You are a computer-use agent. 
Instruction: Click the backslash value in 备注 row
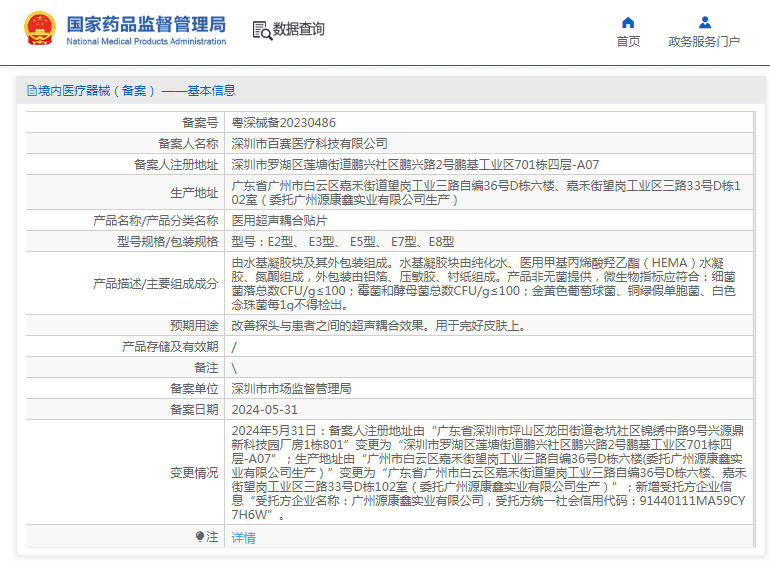[x=234, y=368]
